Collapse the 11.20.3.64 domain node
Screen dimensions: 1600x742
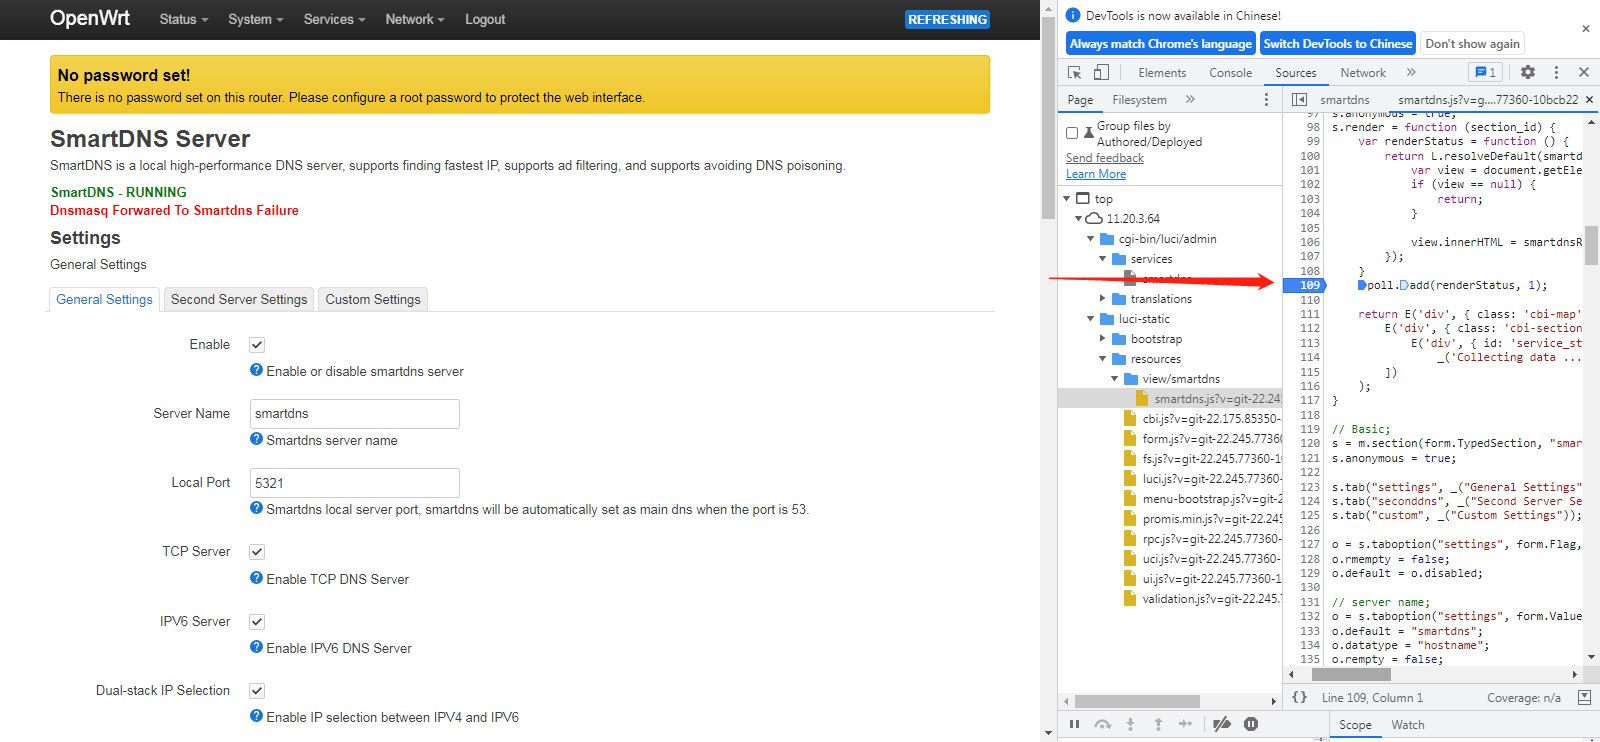point(1079,219)
